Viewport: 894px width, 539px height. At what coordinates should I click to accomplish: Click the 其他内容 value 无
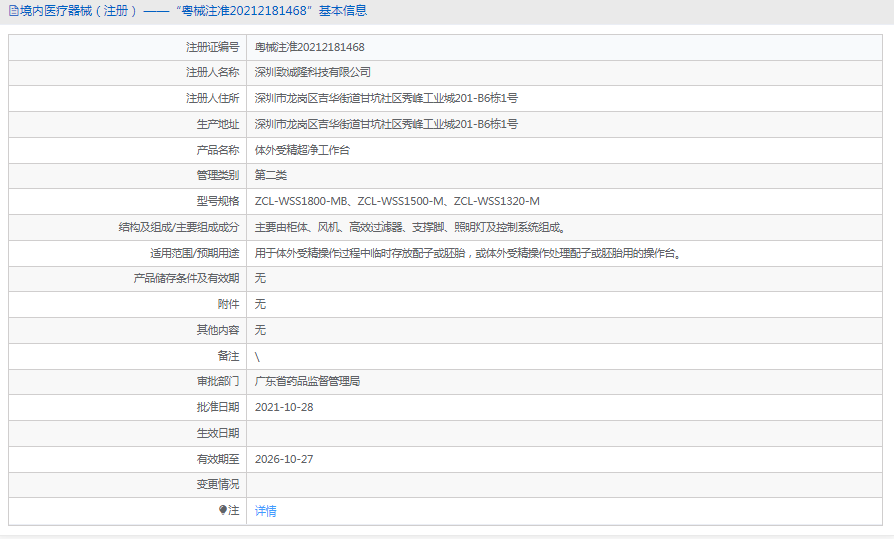(x=260, y=330)
